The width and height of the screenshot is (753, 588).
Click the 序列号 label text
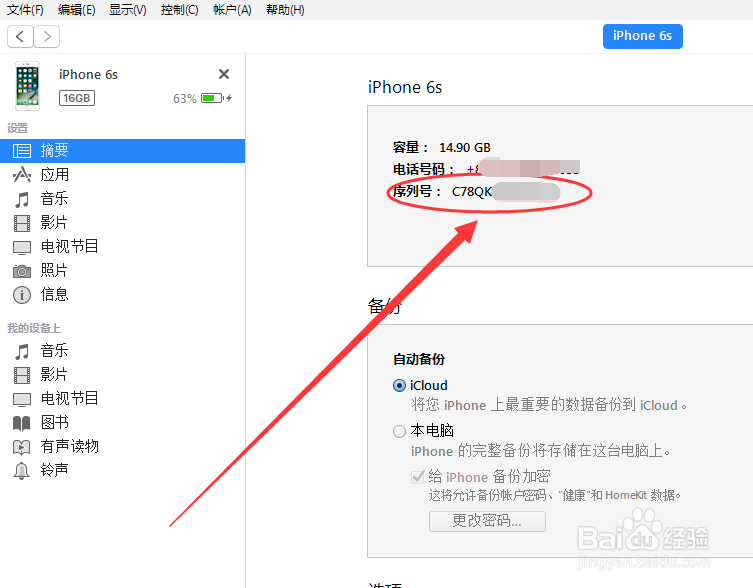(417, 191)
